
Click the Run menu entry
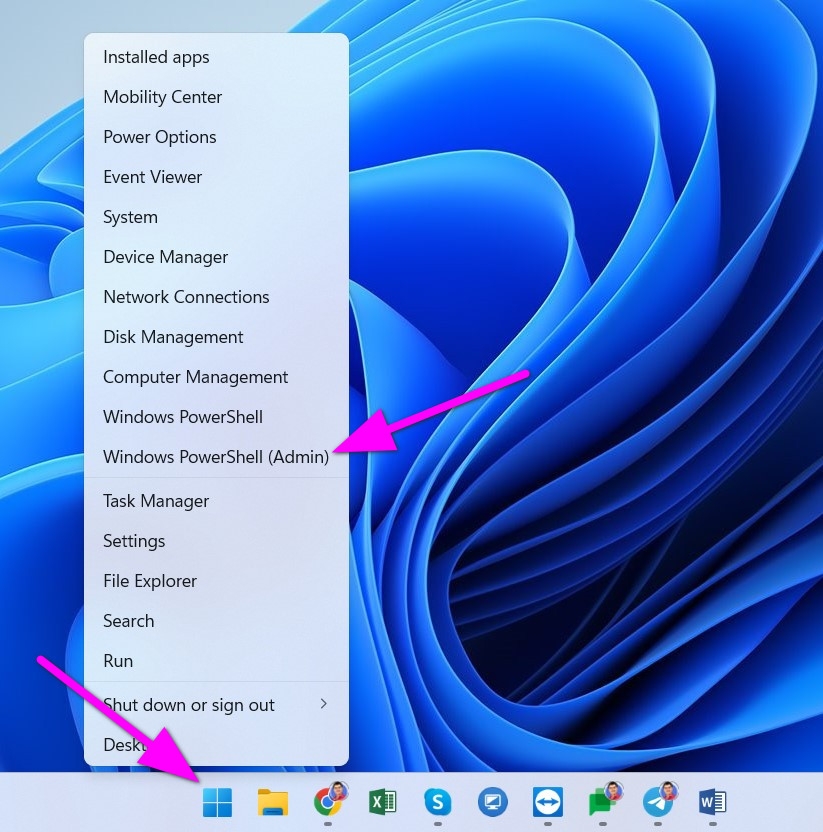click(x=118, y=661)
